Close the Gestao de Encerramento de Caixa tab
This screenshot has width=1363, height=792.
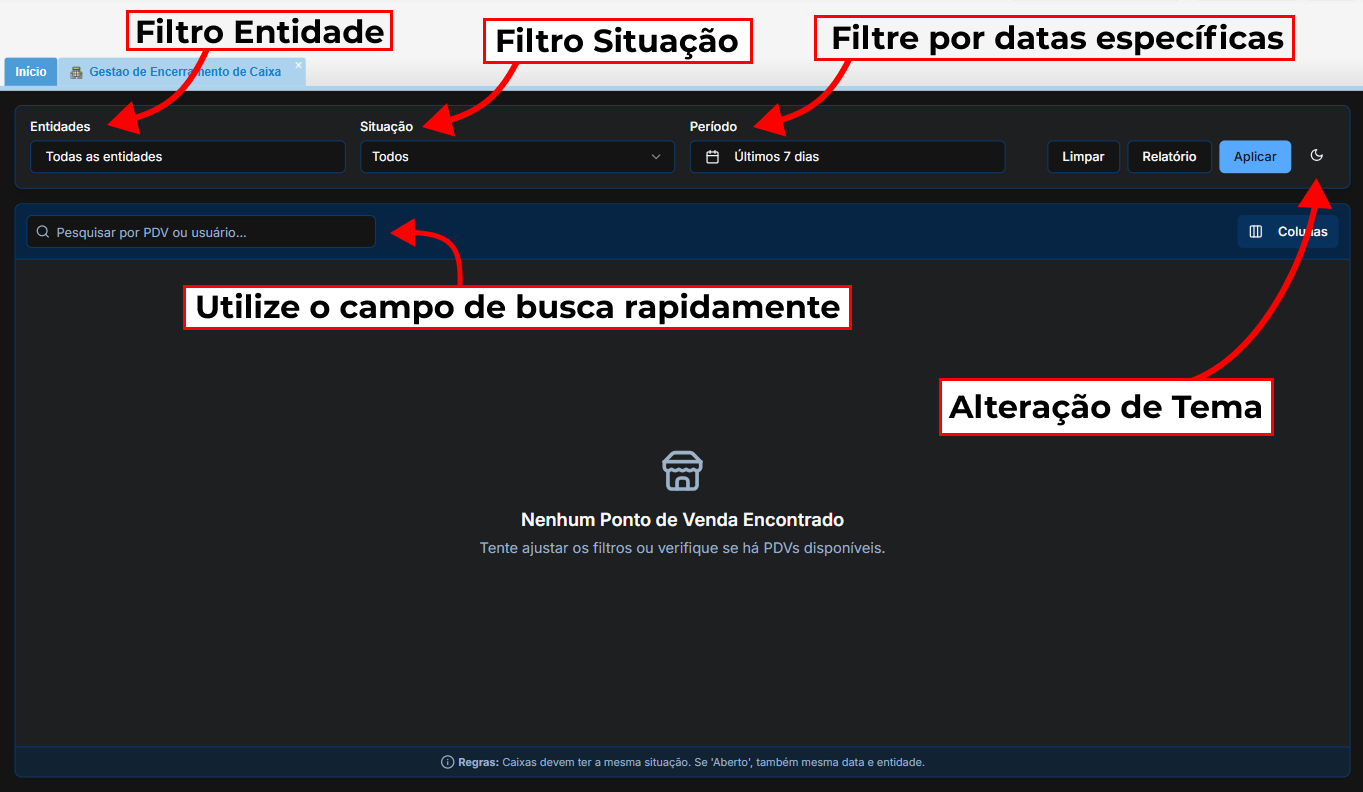tap(298, 65)
